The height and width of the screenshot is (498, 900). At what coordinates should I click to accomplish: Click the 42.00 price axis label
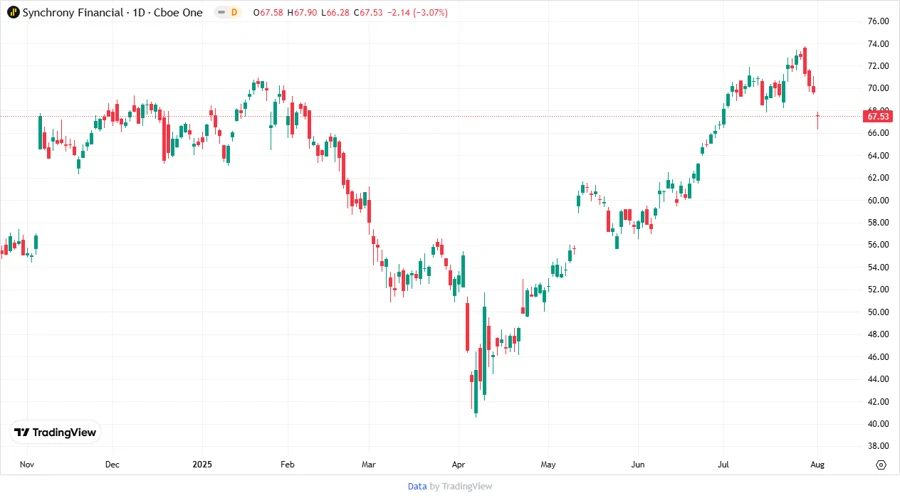(x=878, y=402)
